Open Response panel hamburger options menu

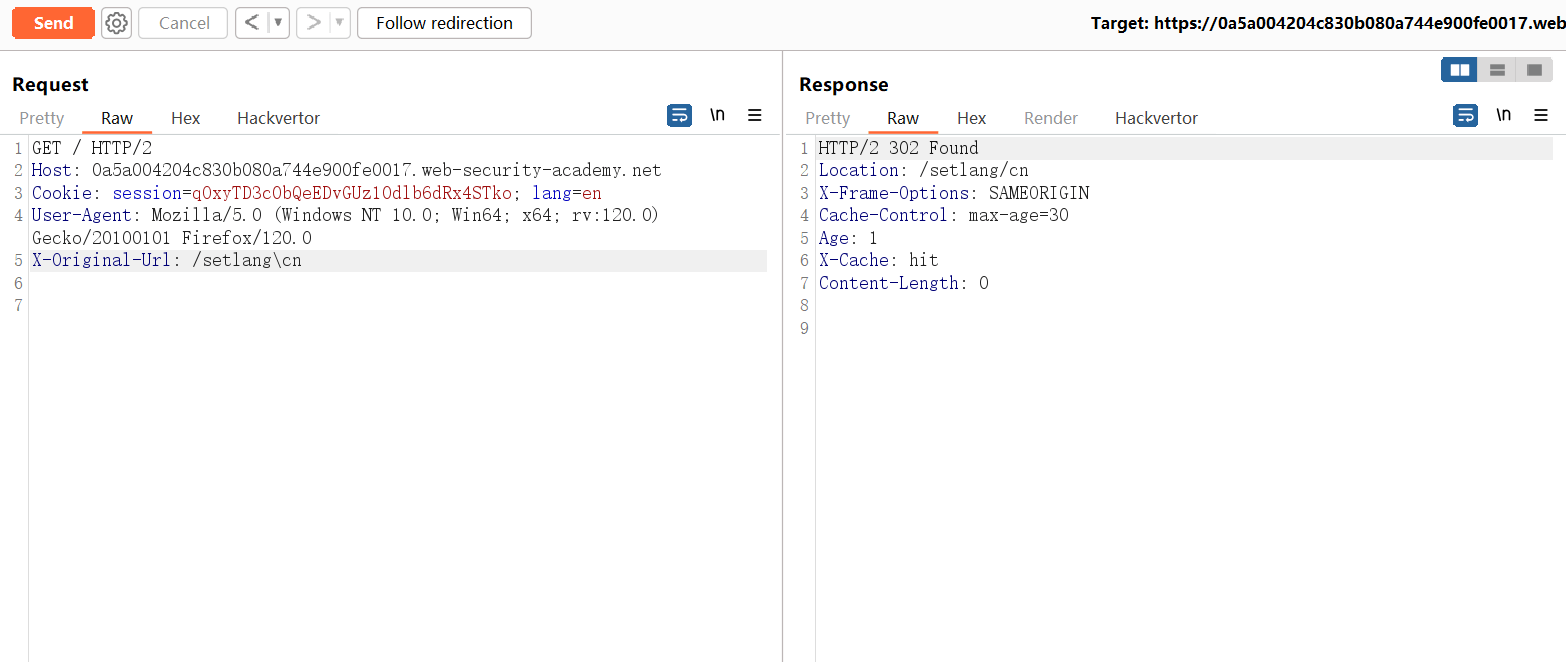1541,116
